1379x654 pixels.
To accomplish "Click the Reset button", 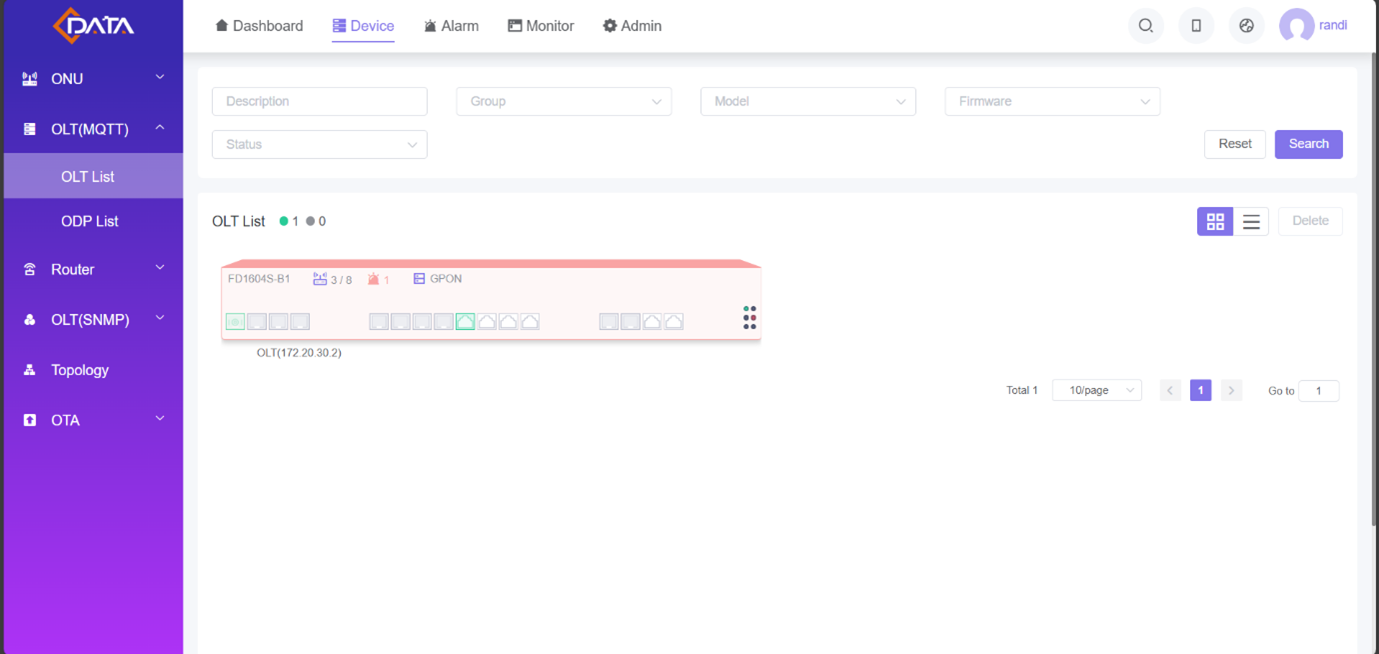I will [1235, 144].
